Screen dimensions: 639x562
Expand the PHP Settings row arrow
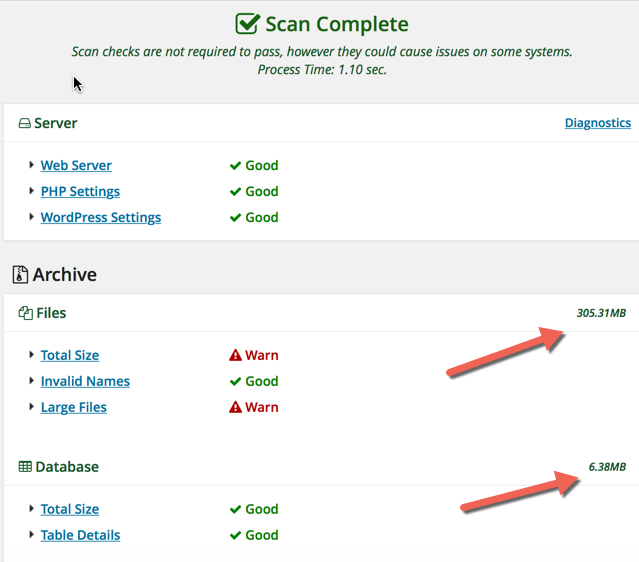(32, 191)
